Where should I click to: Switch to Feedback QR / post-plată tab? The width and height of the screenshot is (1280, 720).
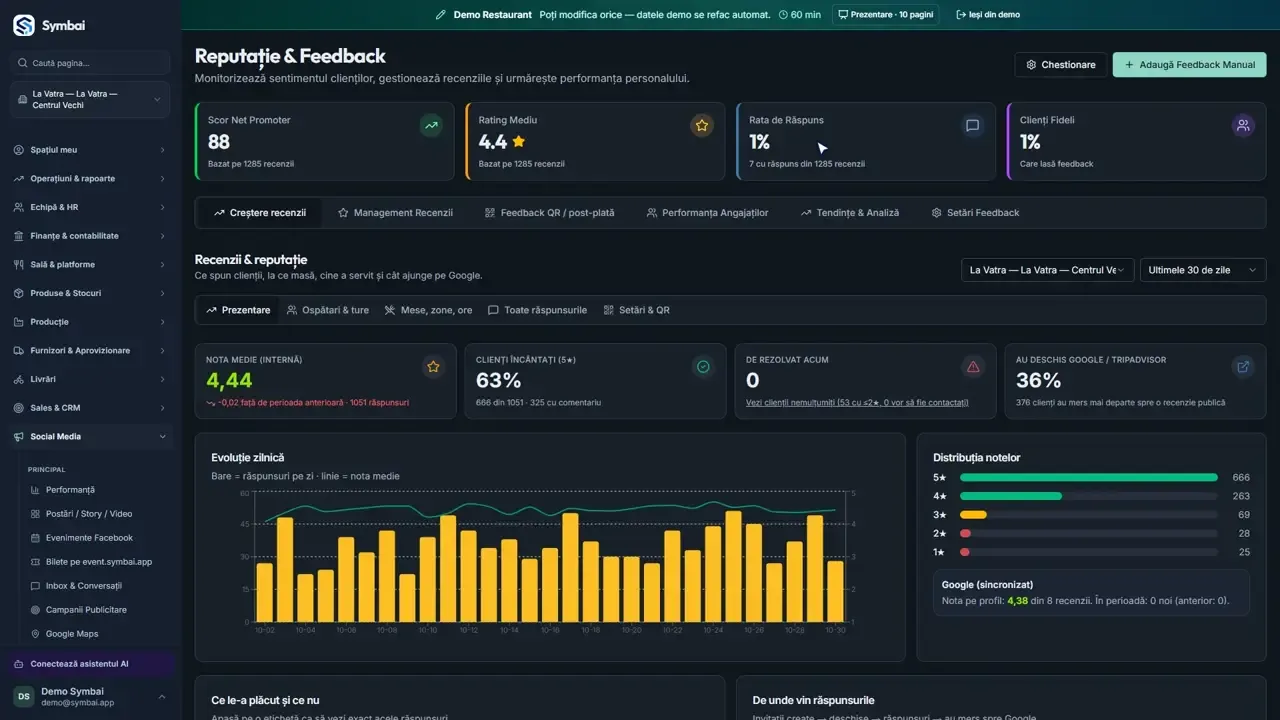(x=549, y=213)
